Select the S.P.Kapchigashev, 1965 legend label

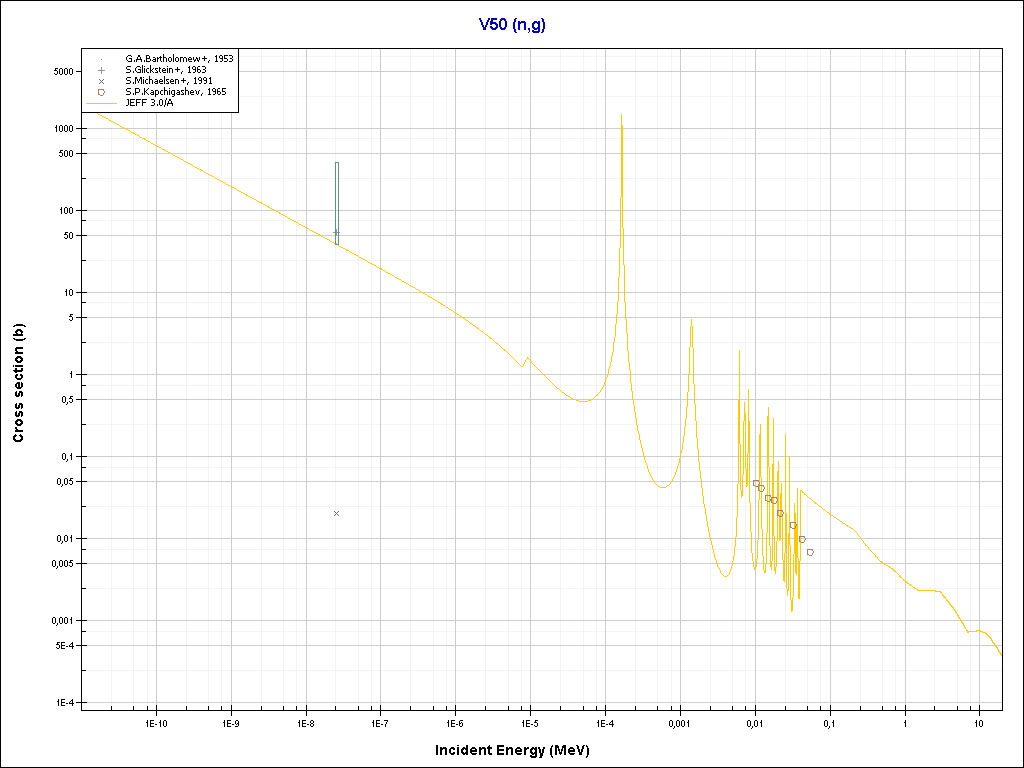point(175,92)
